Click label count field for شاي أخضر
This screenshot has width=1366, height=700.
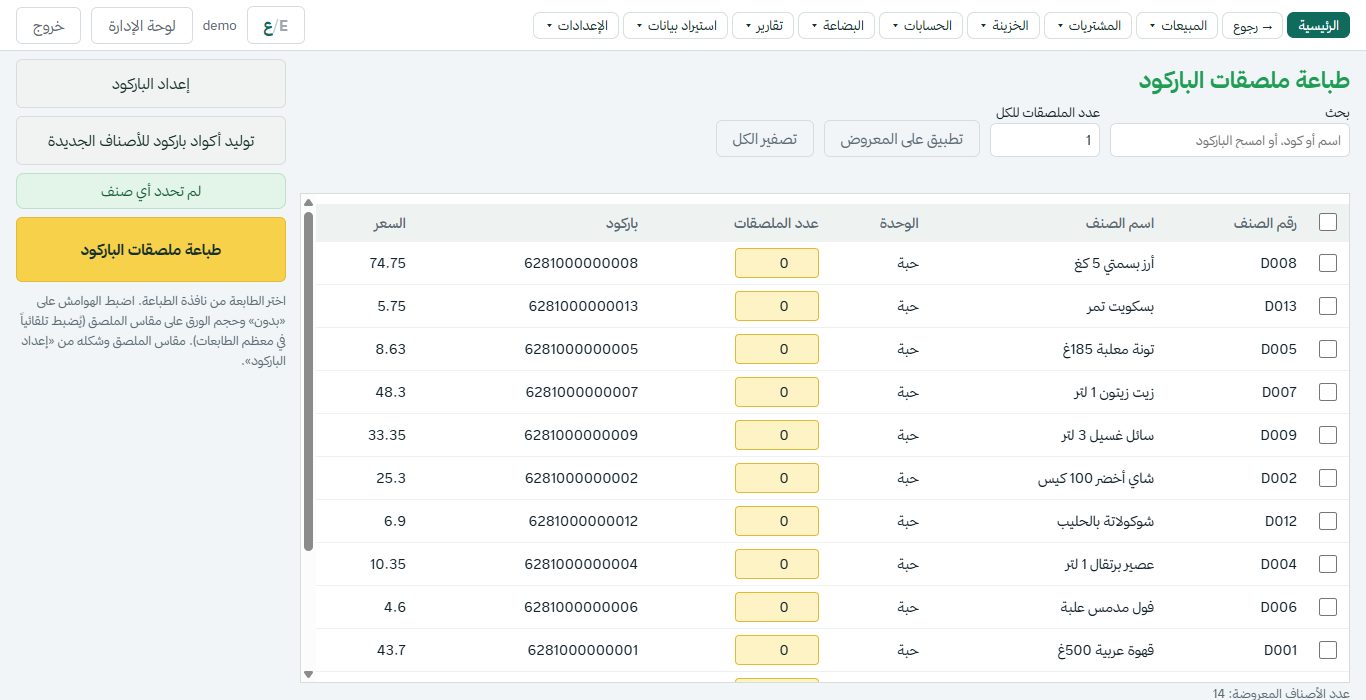(777, 478)
